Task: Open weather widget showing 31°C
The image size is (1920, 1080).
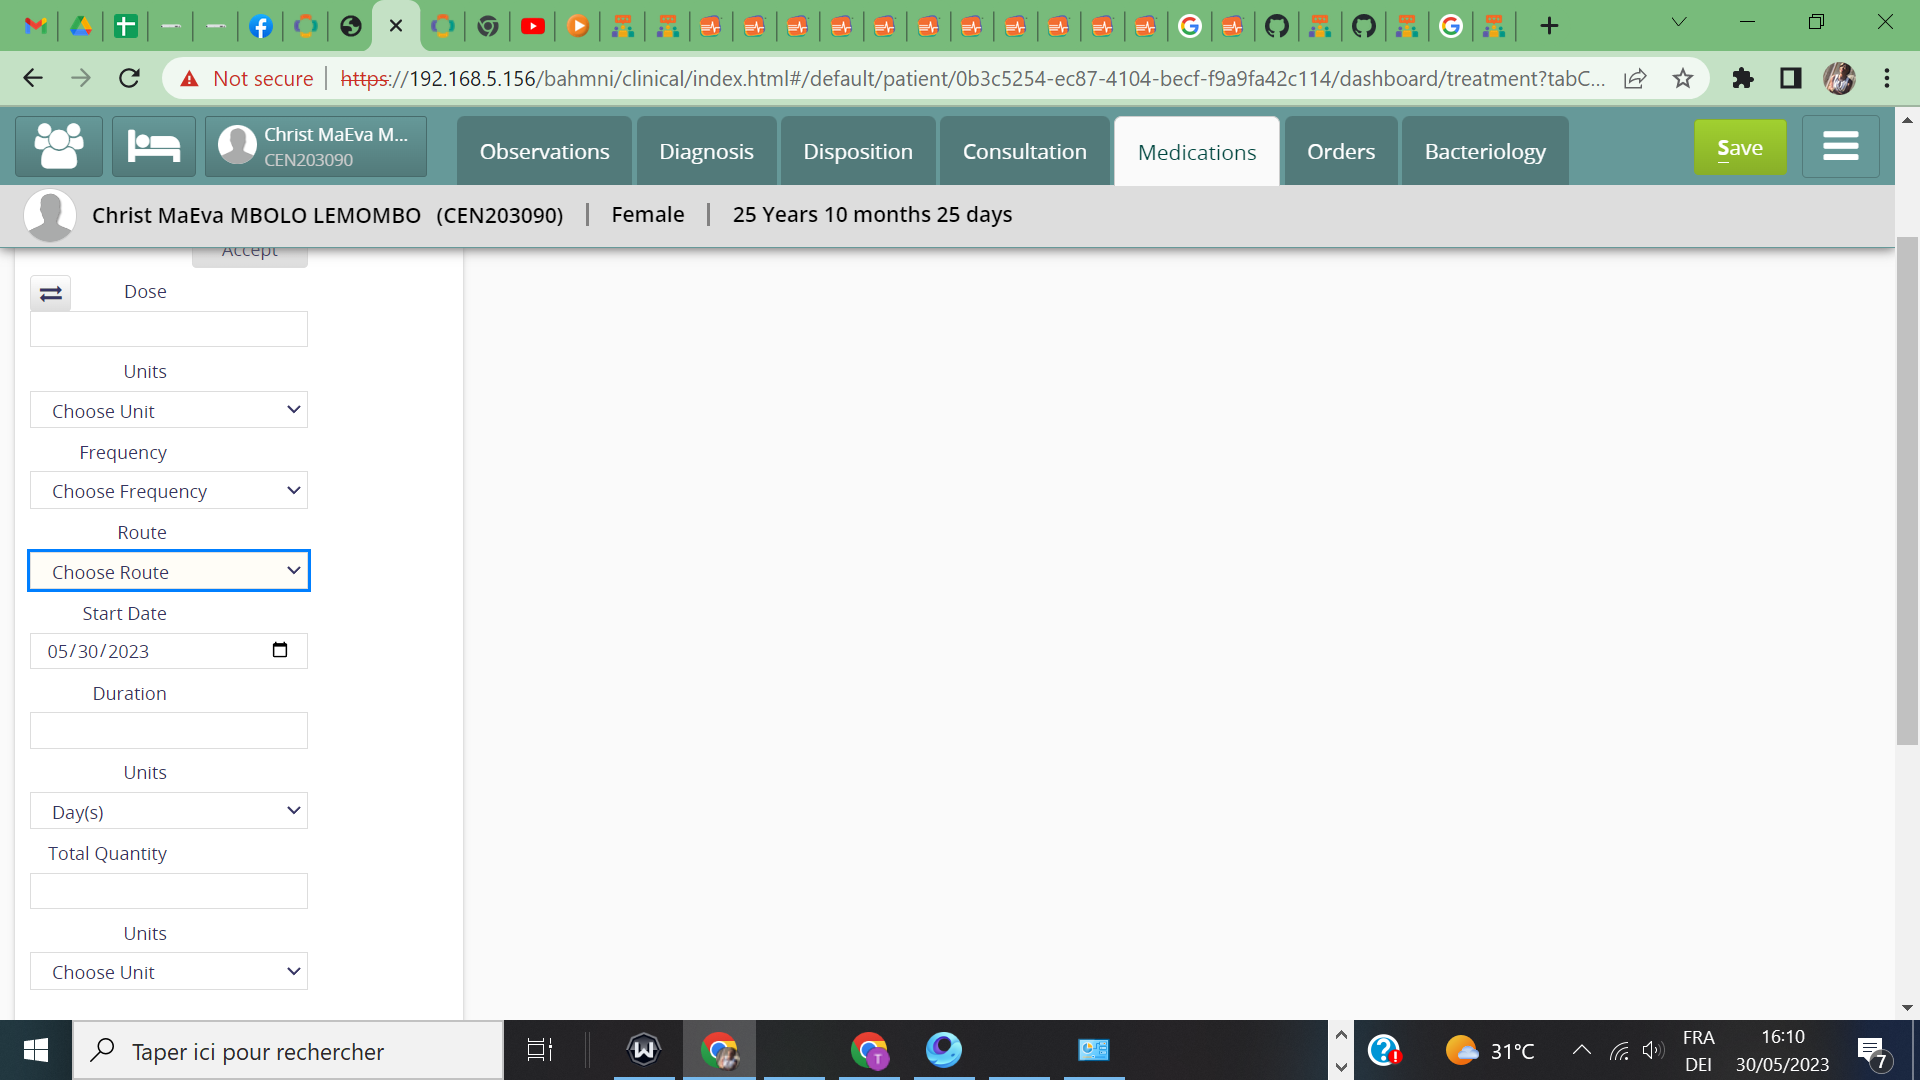Action: click(x=1489, y=1050)
